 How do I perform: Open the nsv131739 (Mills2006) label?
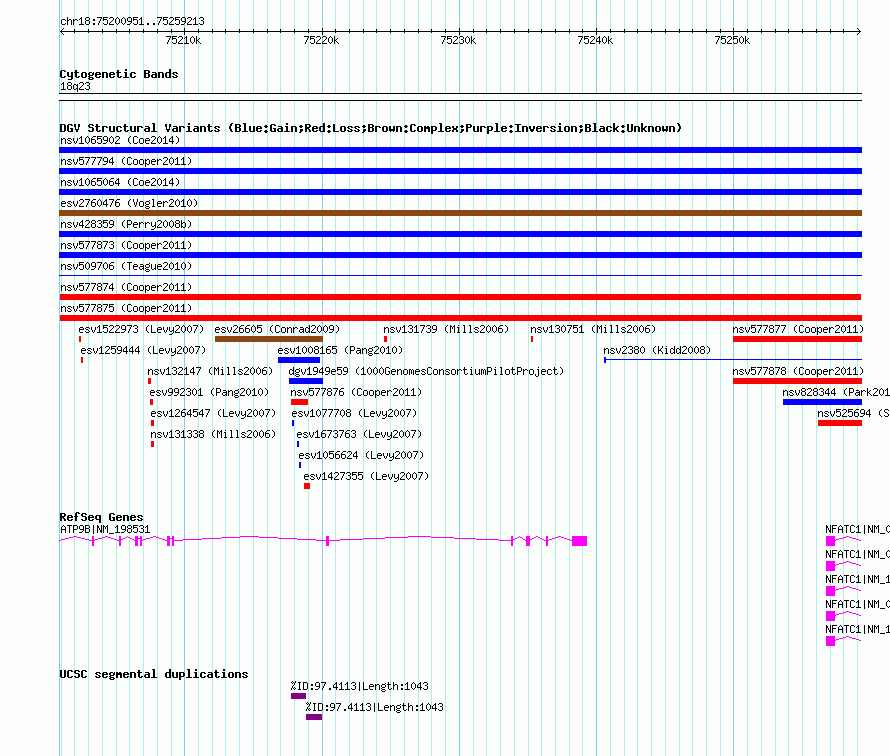click(x=446, y=329)
